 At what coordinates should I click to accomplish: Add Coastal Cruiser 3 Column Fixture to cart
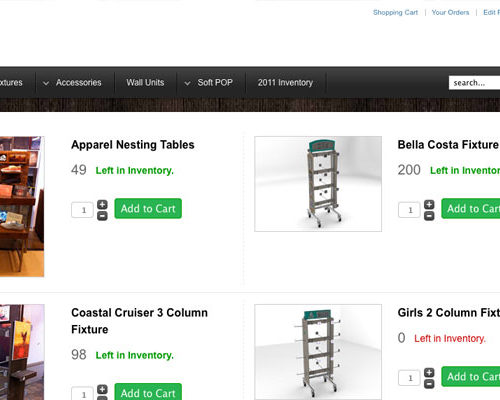coord(148,392)
